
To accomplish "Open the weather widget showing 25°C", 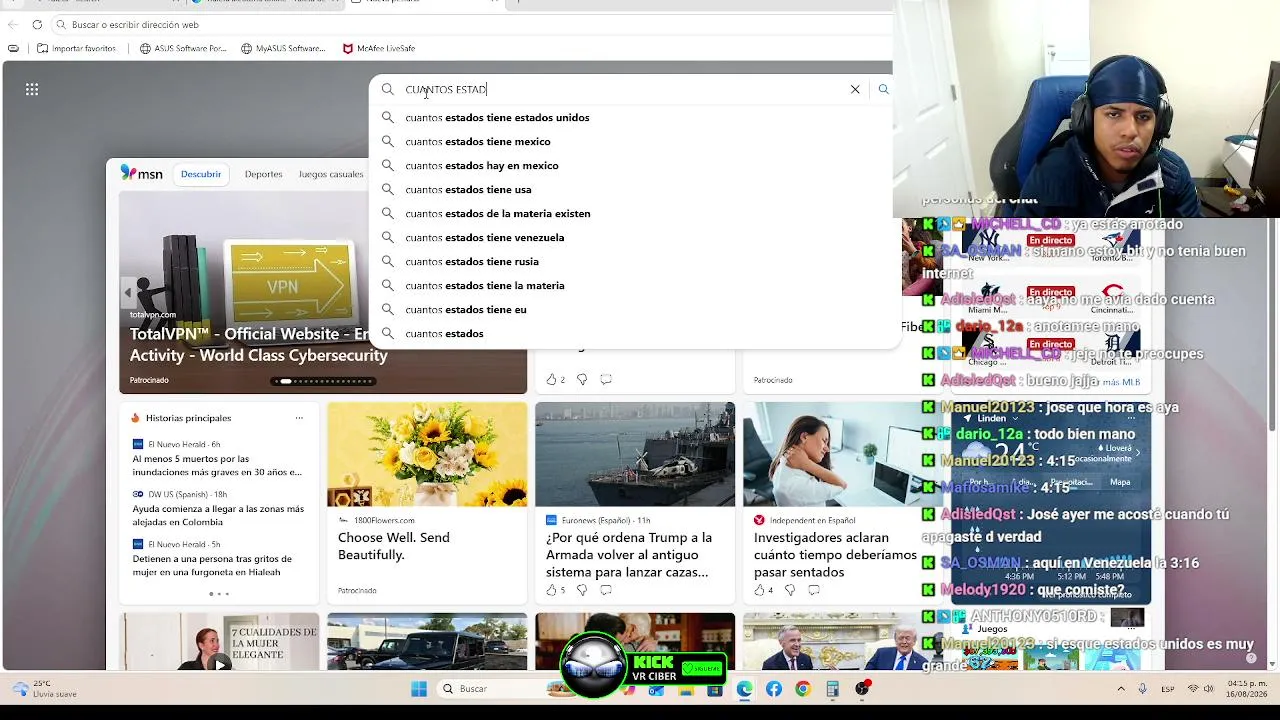I will [x=45, y=689].
